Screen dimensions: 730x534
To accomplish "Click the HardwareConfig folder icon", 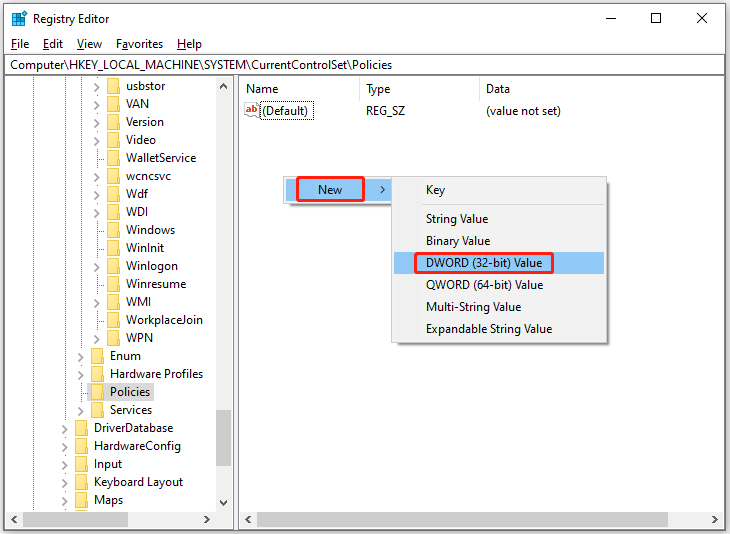I will [81, 446].
